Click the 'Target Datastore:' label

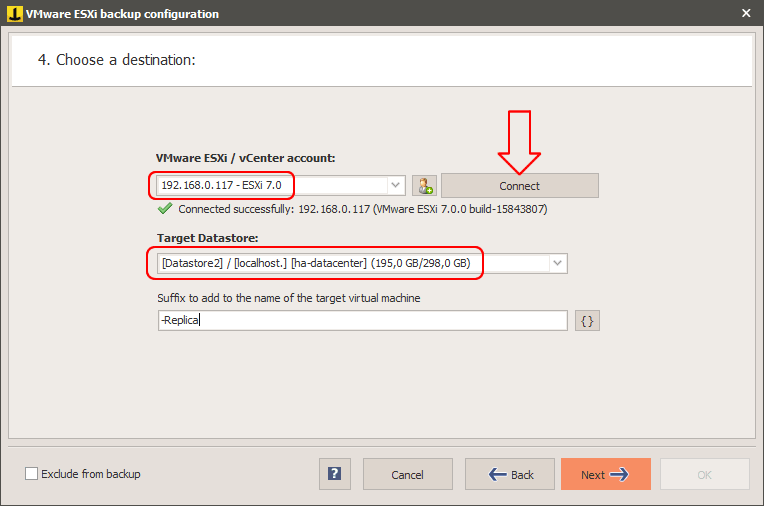point(208,238)
